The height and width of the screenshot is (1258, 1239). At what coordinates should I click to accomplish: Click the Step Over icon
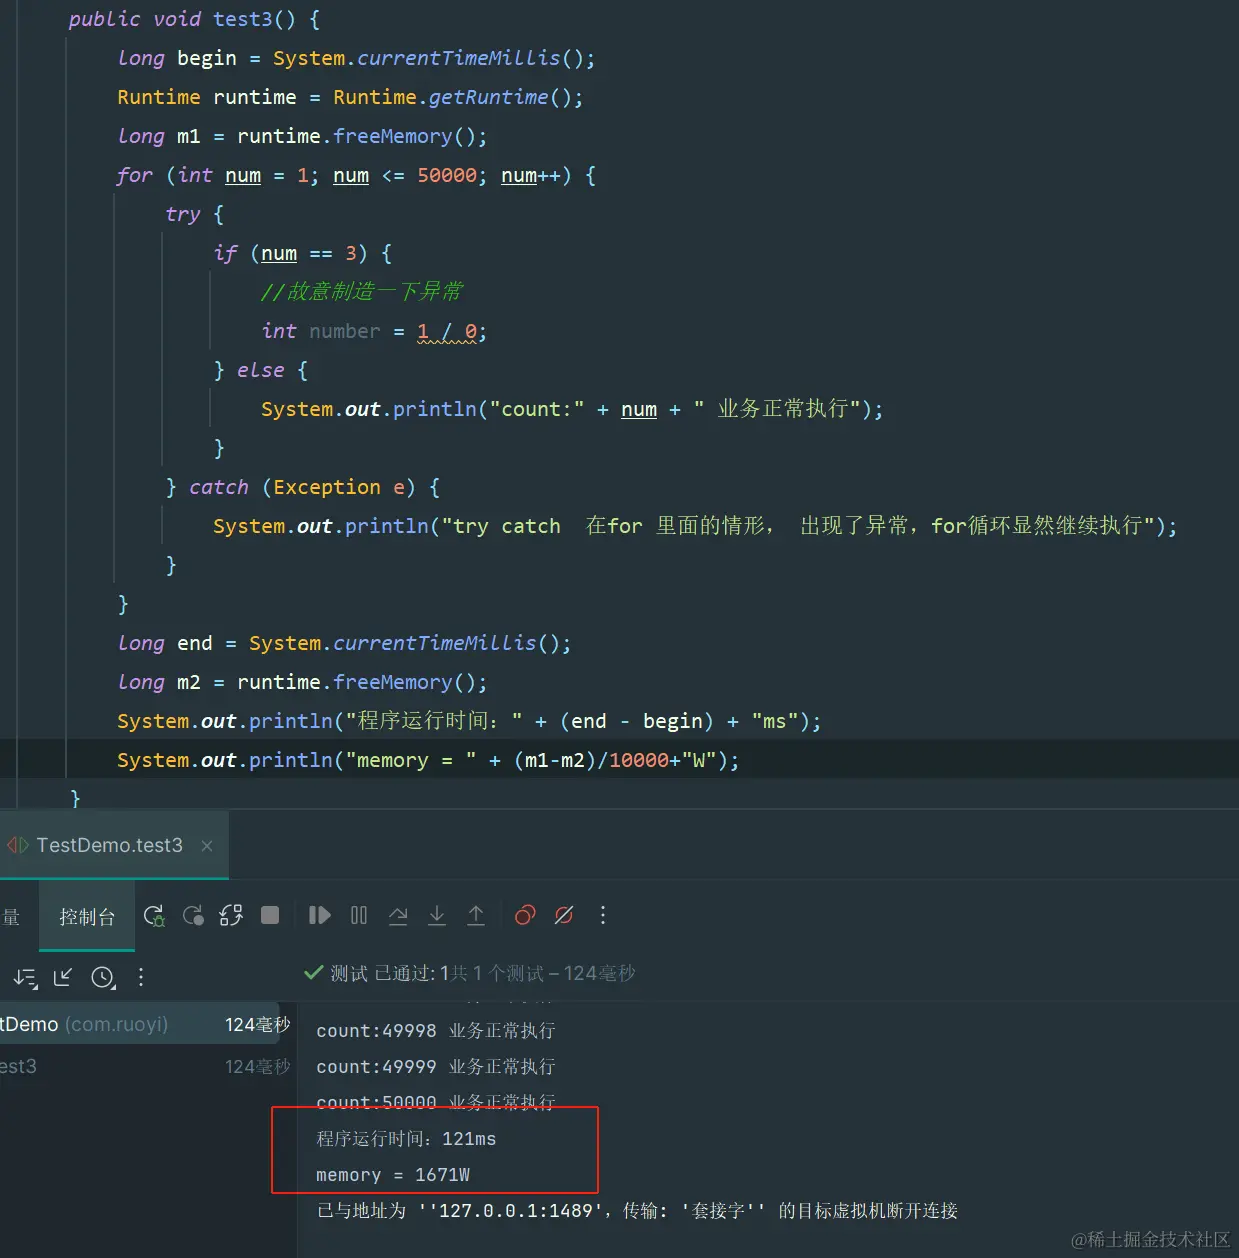pyautogui.click(x=398, y=915)
